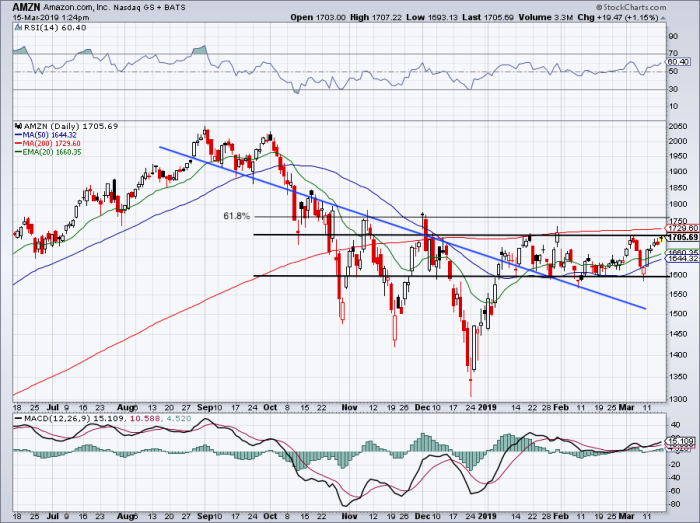The height and width of the screenshot is (523, 700).
Task: Select the Chg +19.47 (+1.16%) value
Action: [x=617, y=18]
